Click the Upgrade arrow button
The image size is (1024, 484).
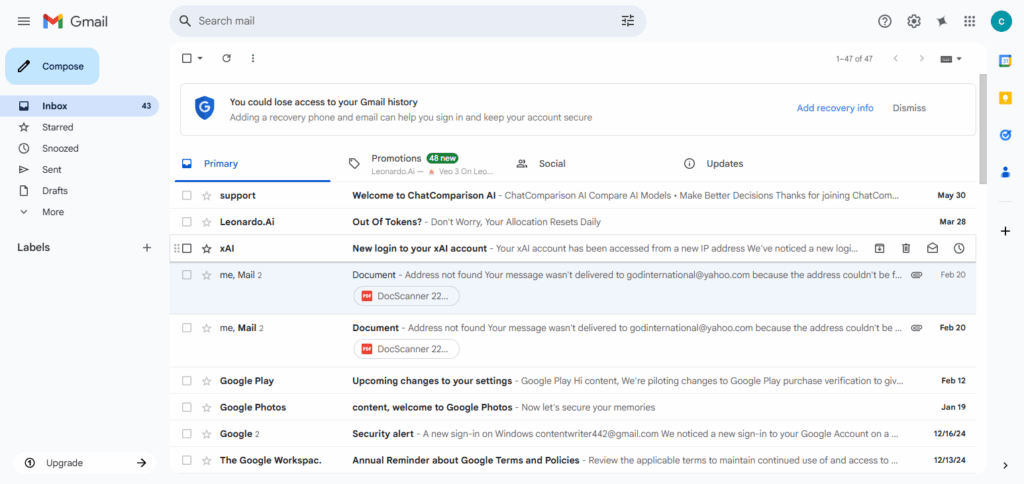(141, 463)
